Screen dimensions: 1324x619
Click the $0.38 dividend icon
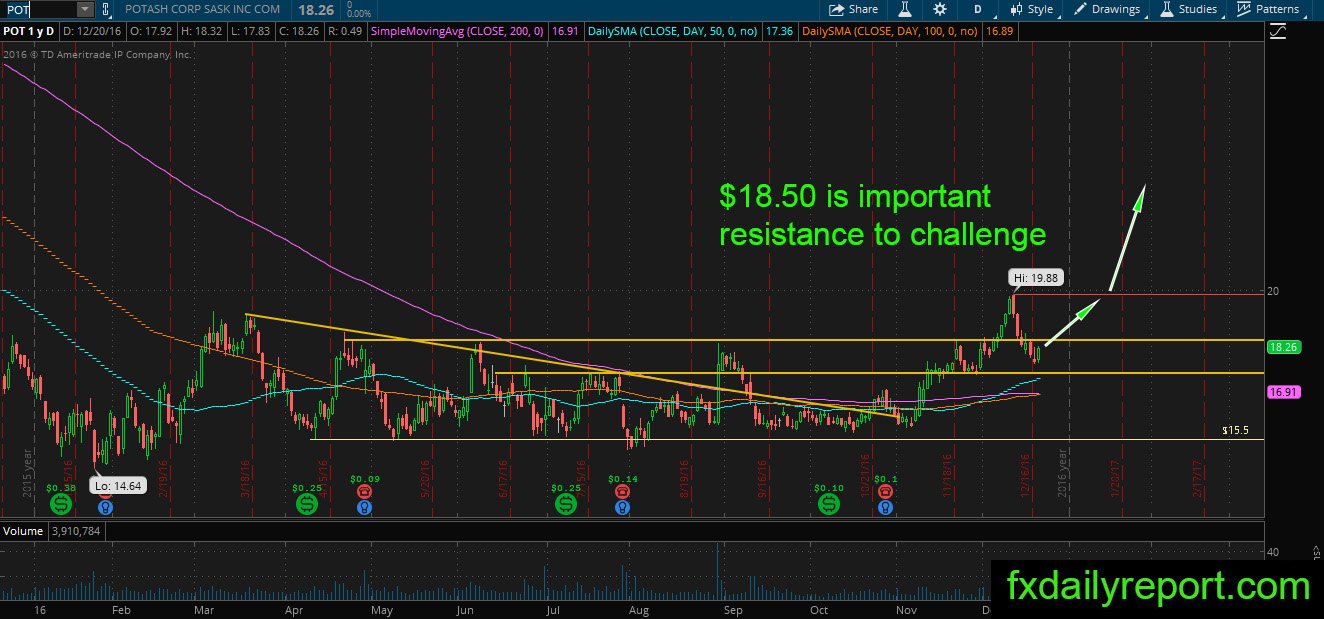click(61, 504)
